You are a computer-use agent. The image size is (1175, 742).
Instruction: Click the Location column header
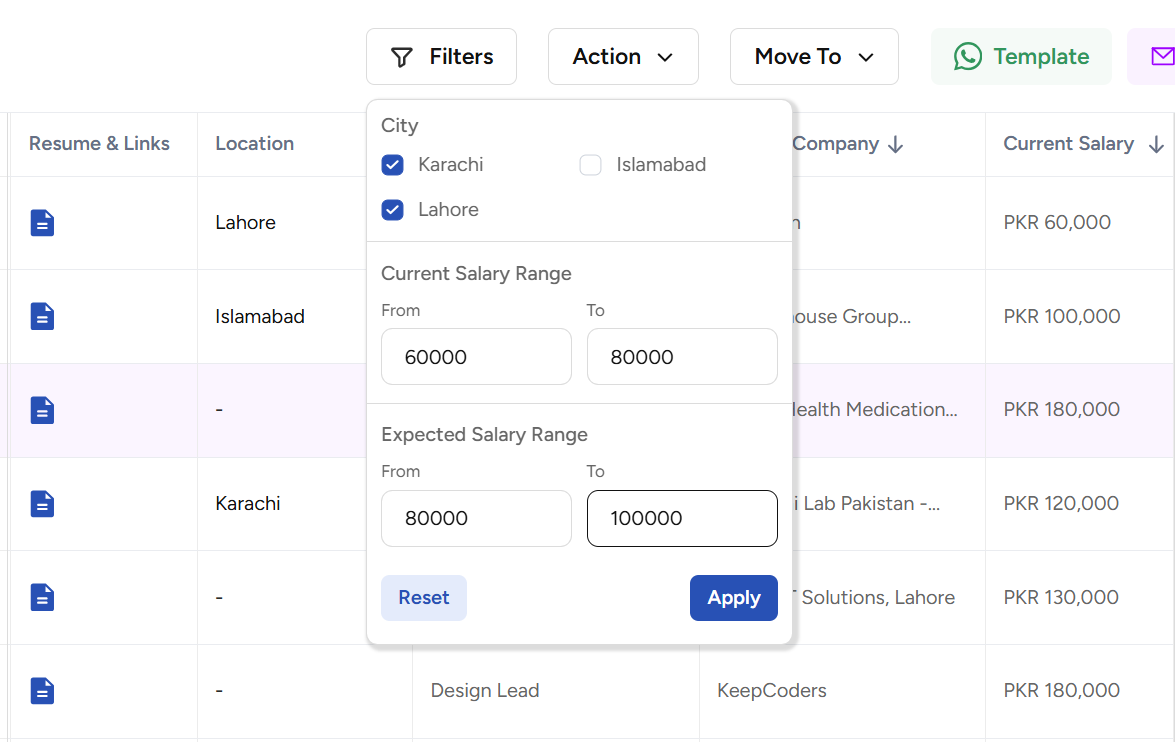(255, 144)
